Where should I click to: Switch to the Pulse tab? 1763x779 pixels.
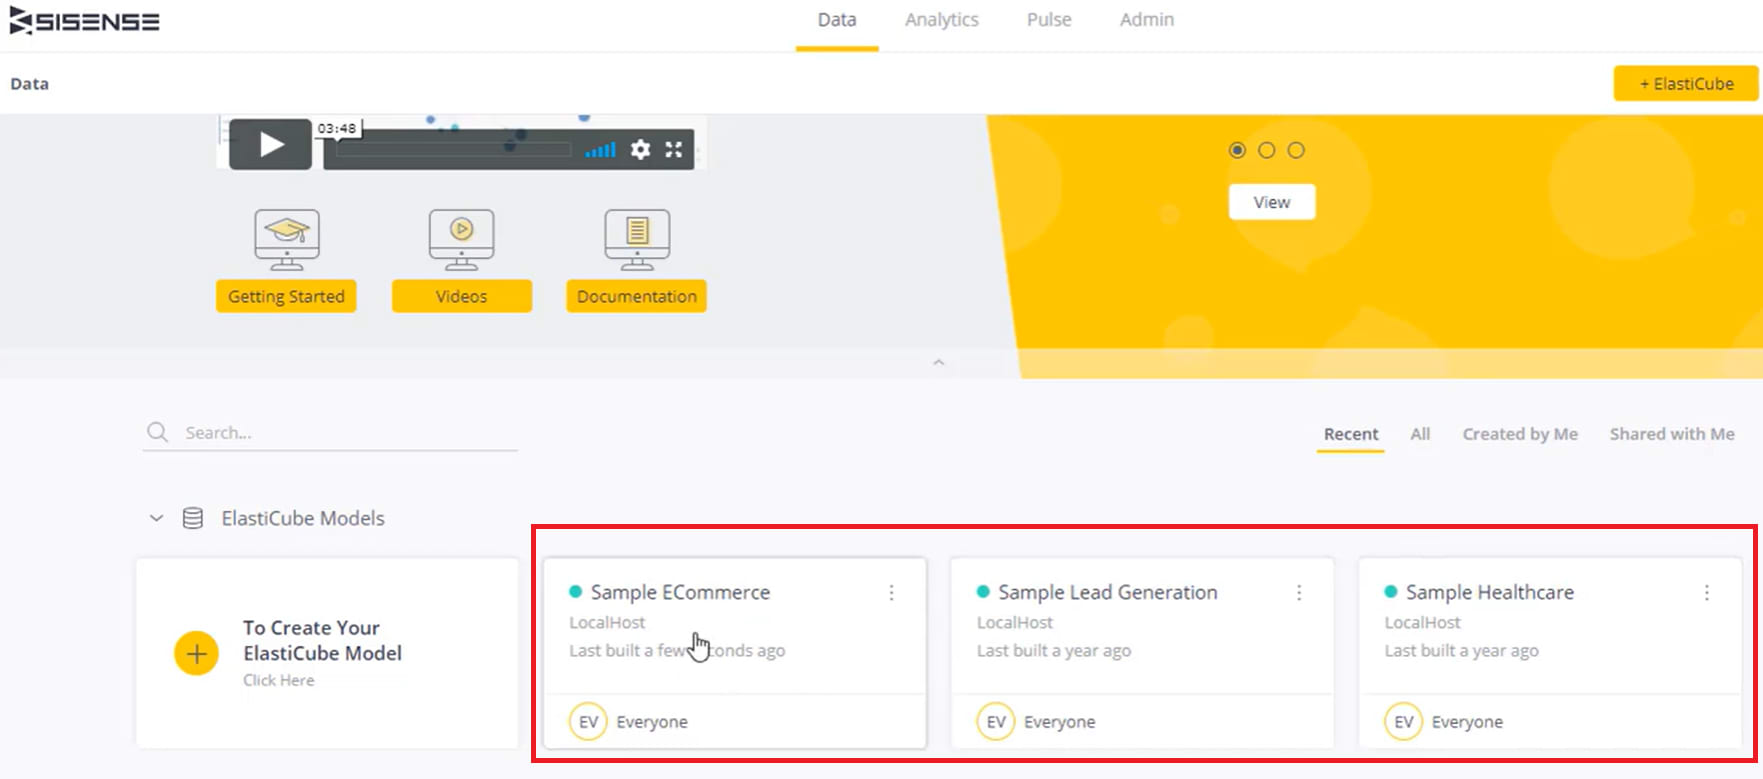click(x=1049, y=20)
